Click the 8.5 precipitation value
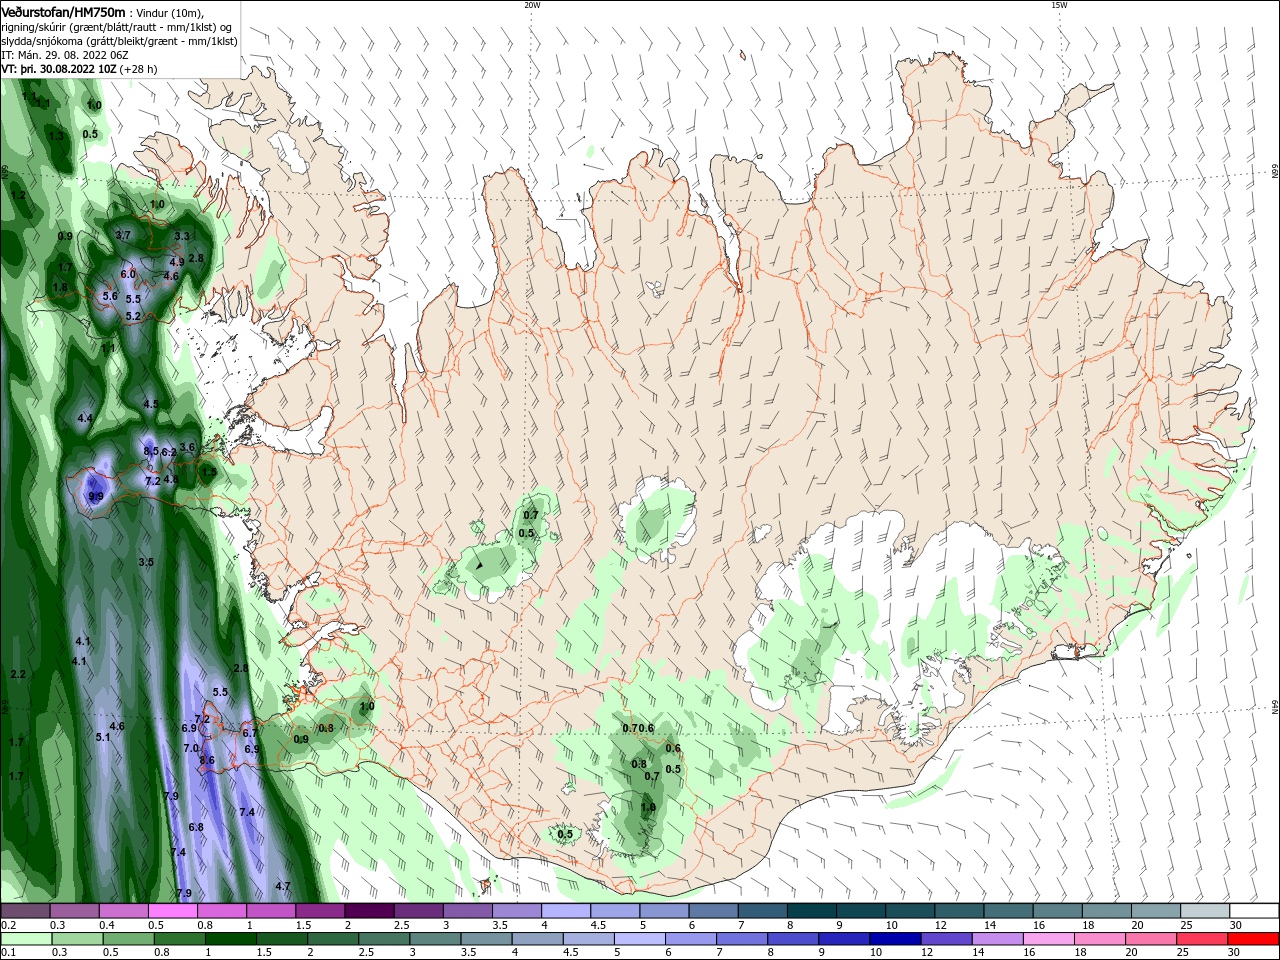 coord(151,452)
